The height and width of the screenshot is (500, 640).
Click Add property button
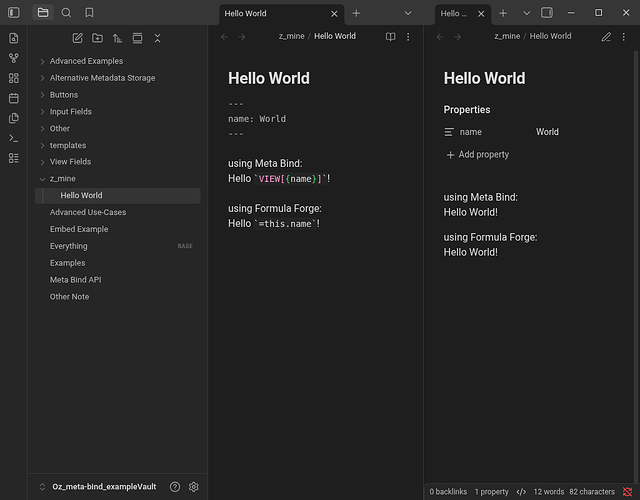(x=478, y=155)
